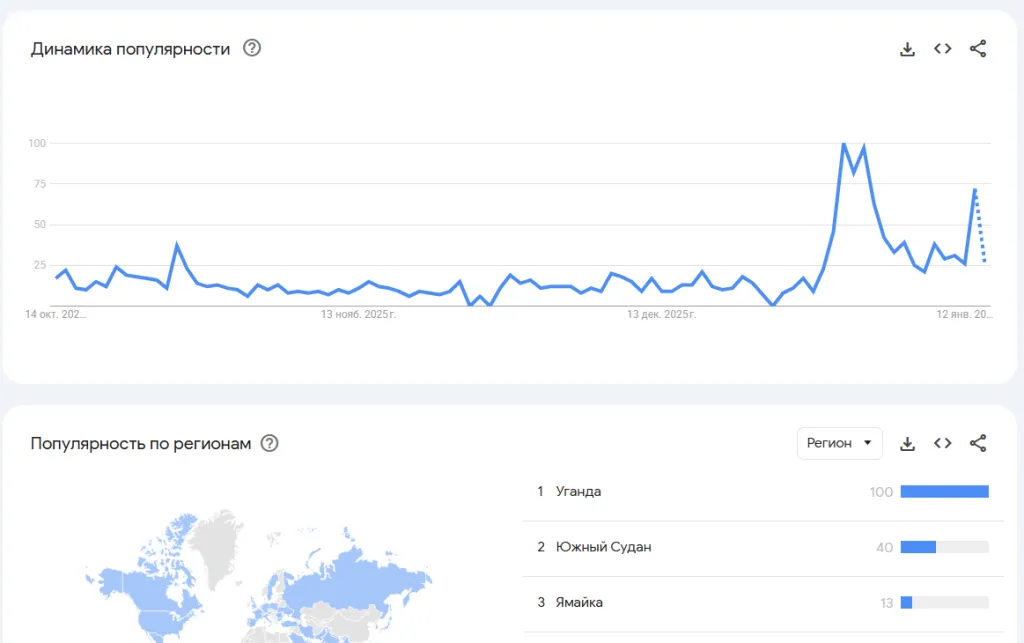Click the 13 дек. 2025 г. axis label

662,315
